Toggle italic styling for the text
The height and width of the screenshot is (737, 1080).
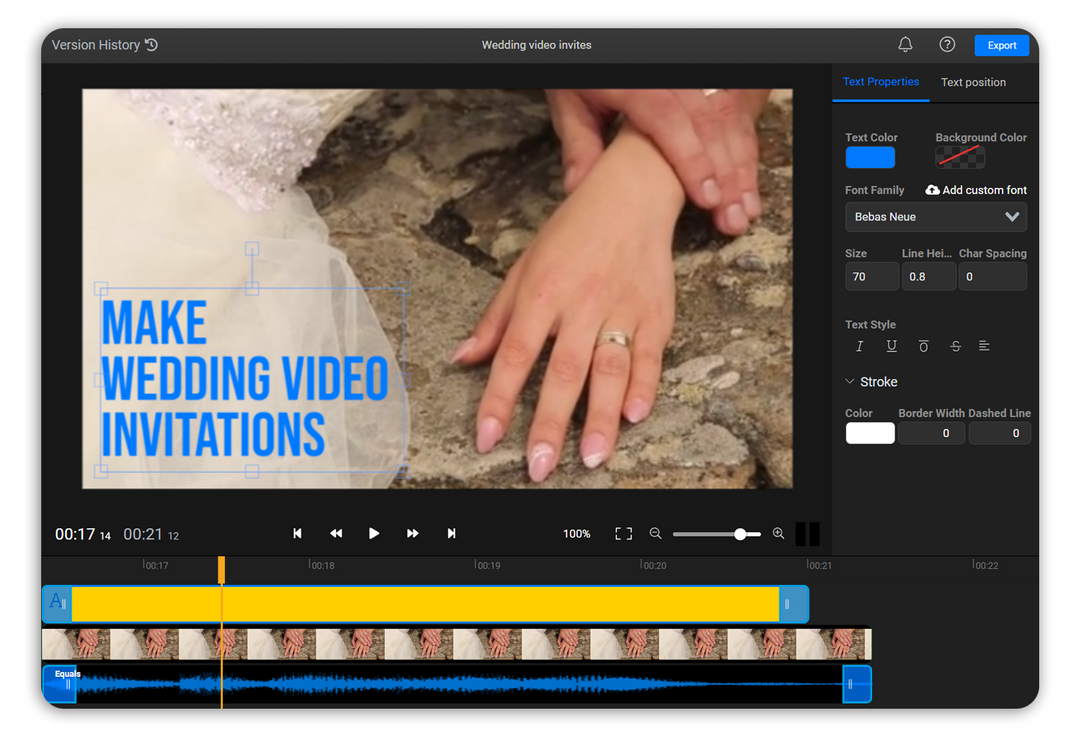[x=859, y=345]
